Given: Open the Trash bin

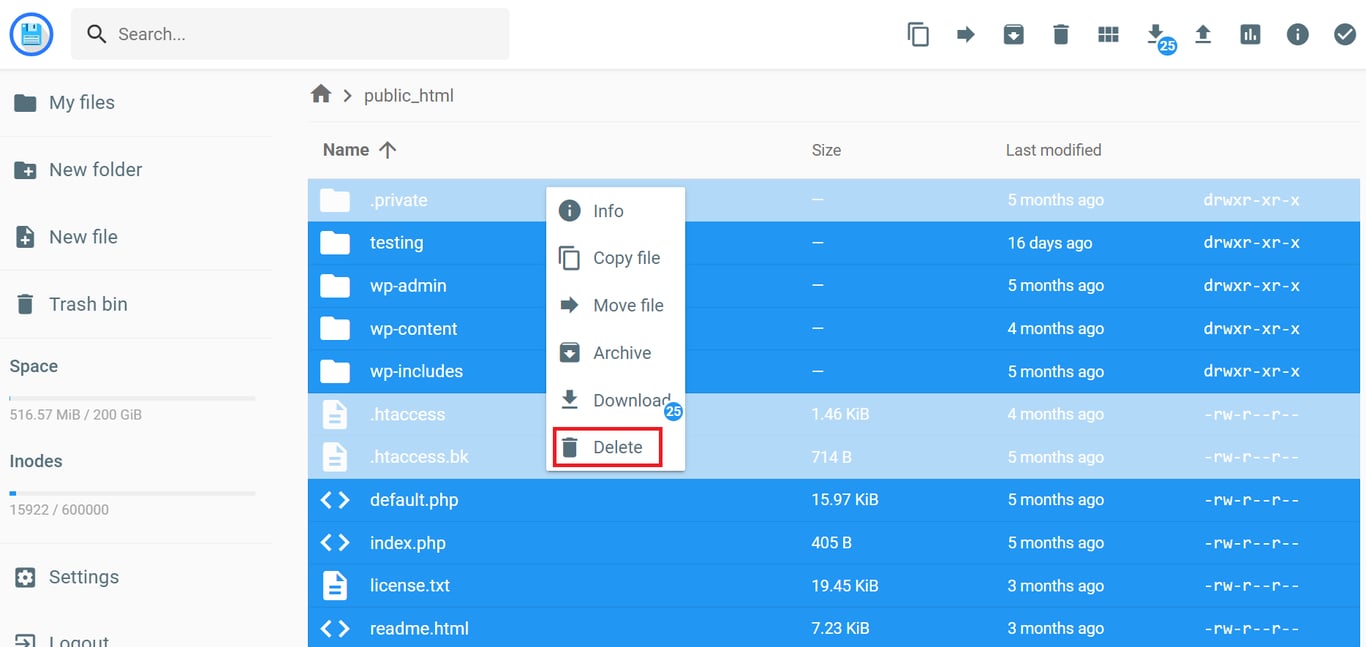Looking at the screenshot, I should [x=89, y=304].
